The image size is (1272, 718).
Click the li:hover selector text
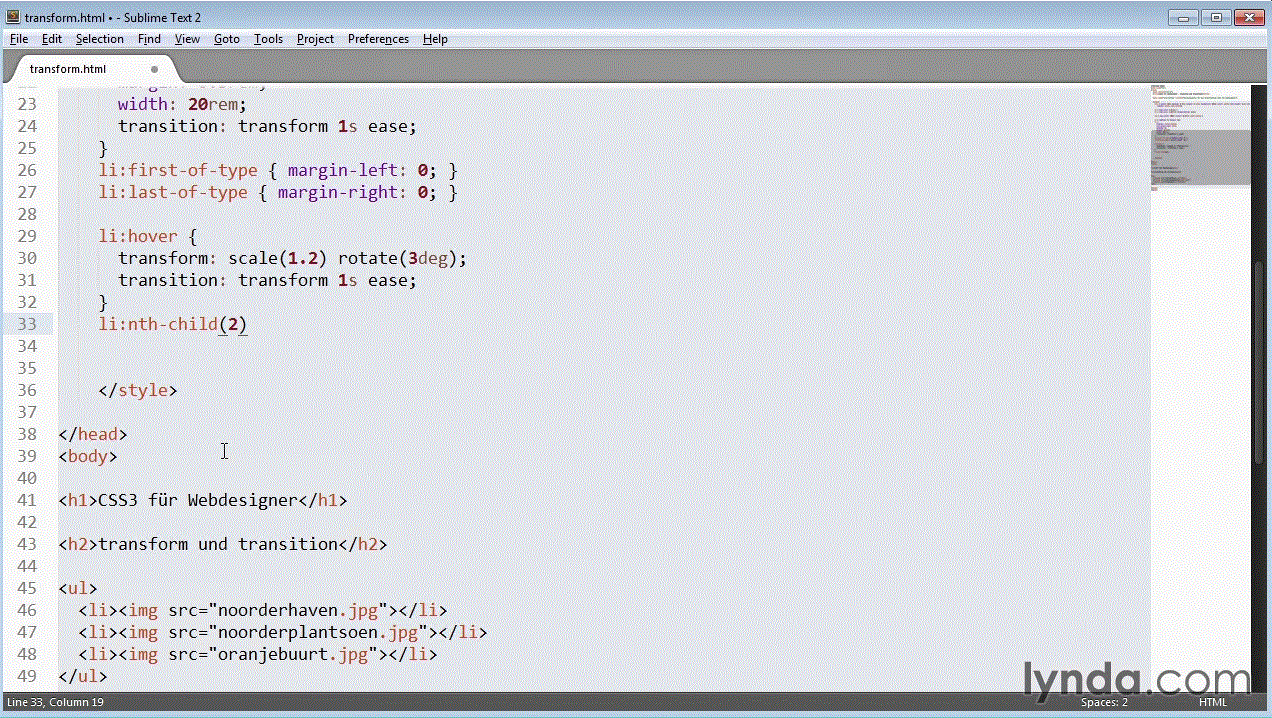tap(138, 236)
